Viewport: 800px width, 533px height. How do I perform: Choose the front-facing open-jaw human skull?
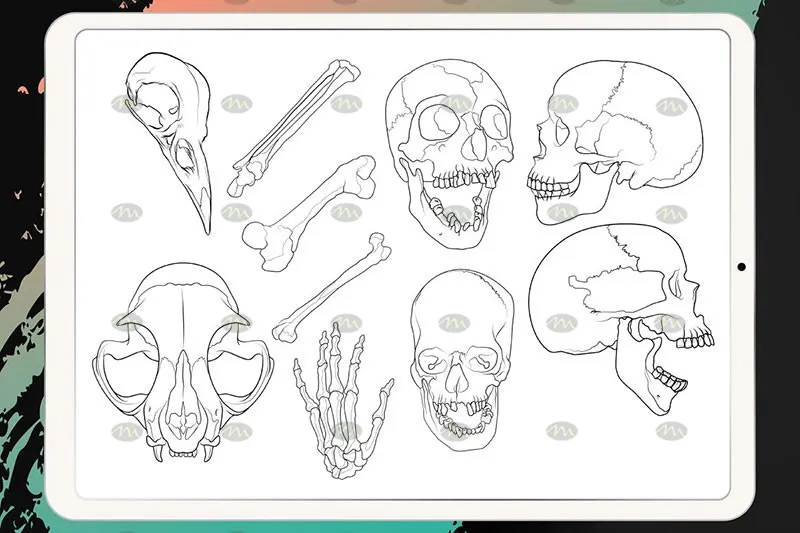pyautogui.click(x=449, y=153)
